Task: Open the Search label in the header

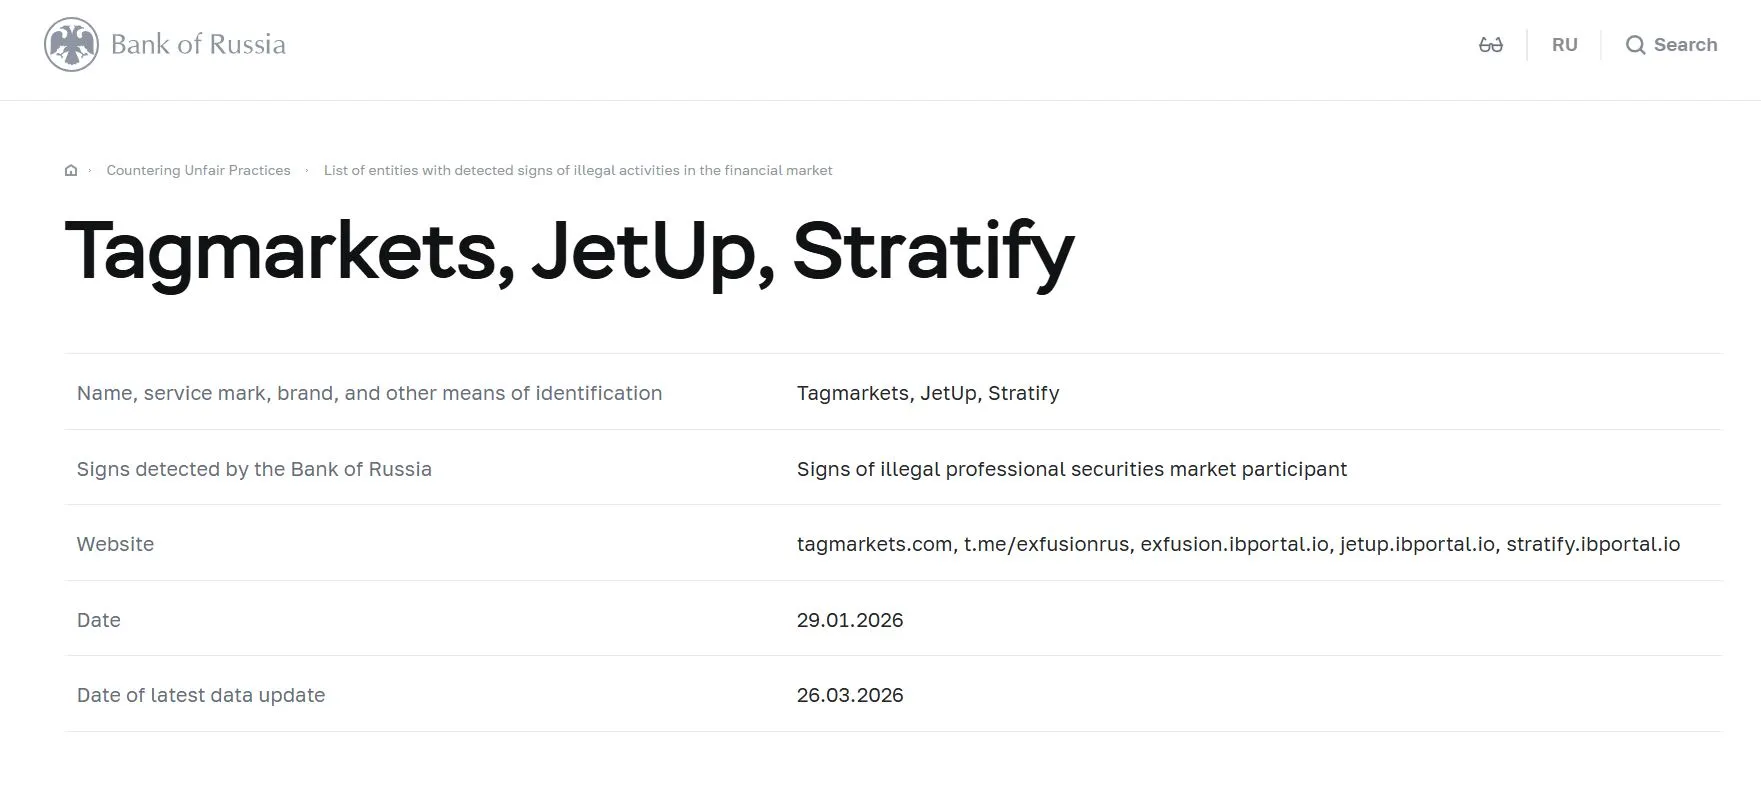Action: 1685,45
